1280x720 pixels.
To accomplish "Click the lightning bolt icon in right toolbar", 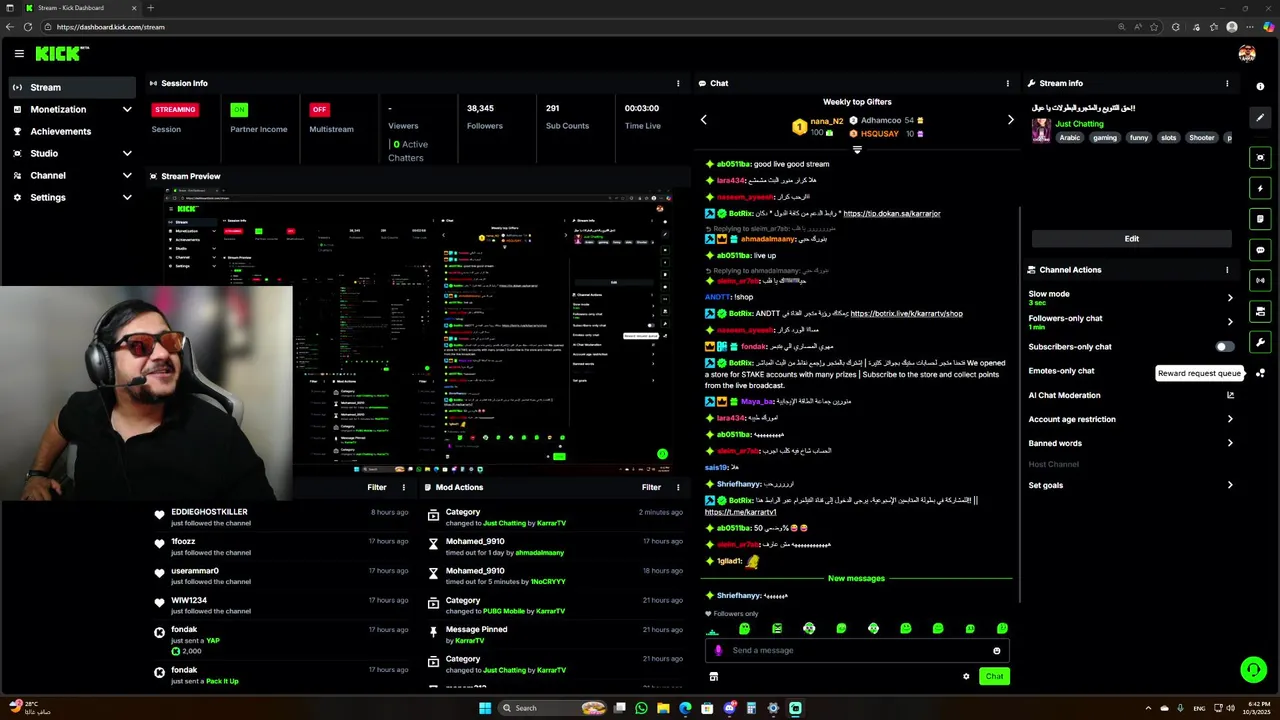I will [1260, 188].
